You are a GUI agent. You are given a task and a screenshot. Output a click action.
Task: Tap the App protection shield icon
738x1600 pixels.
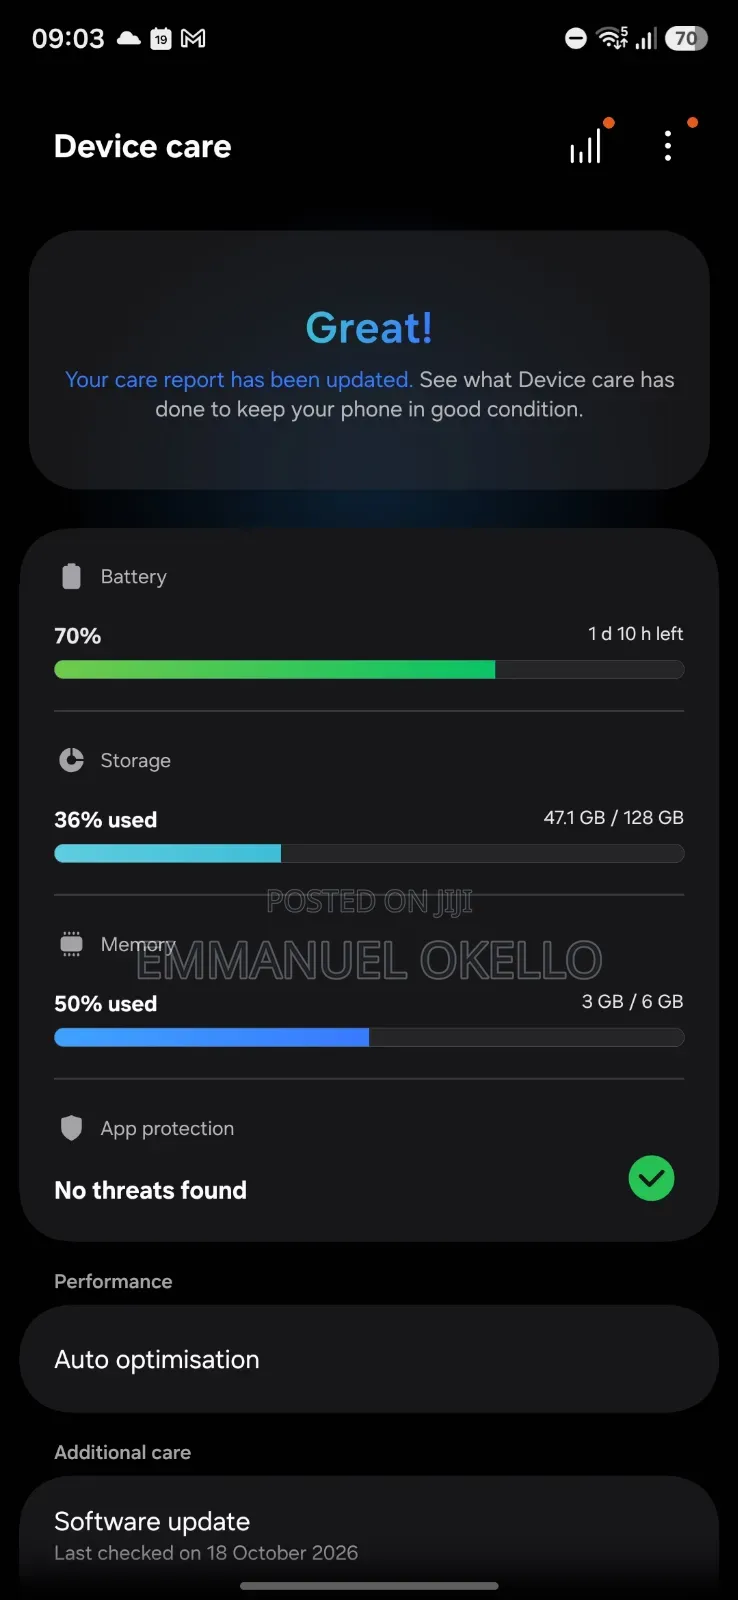71,1128
